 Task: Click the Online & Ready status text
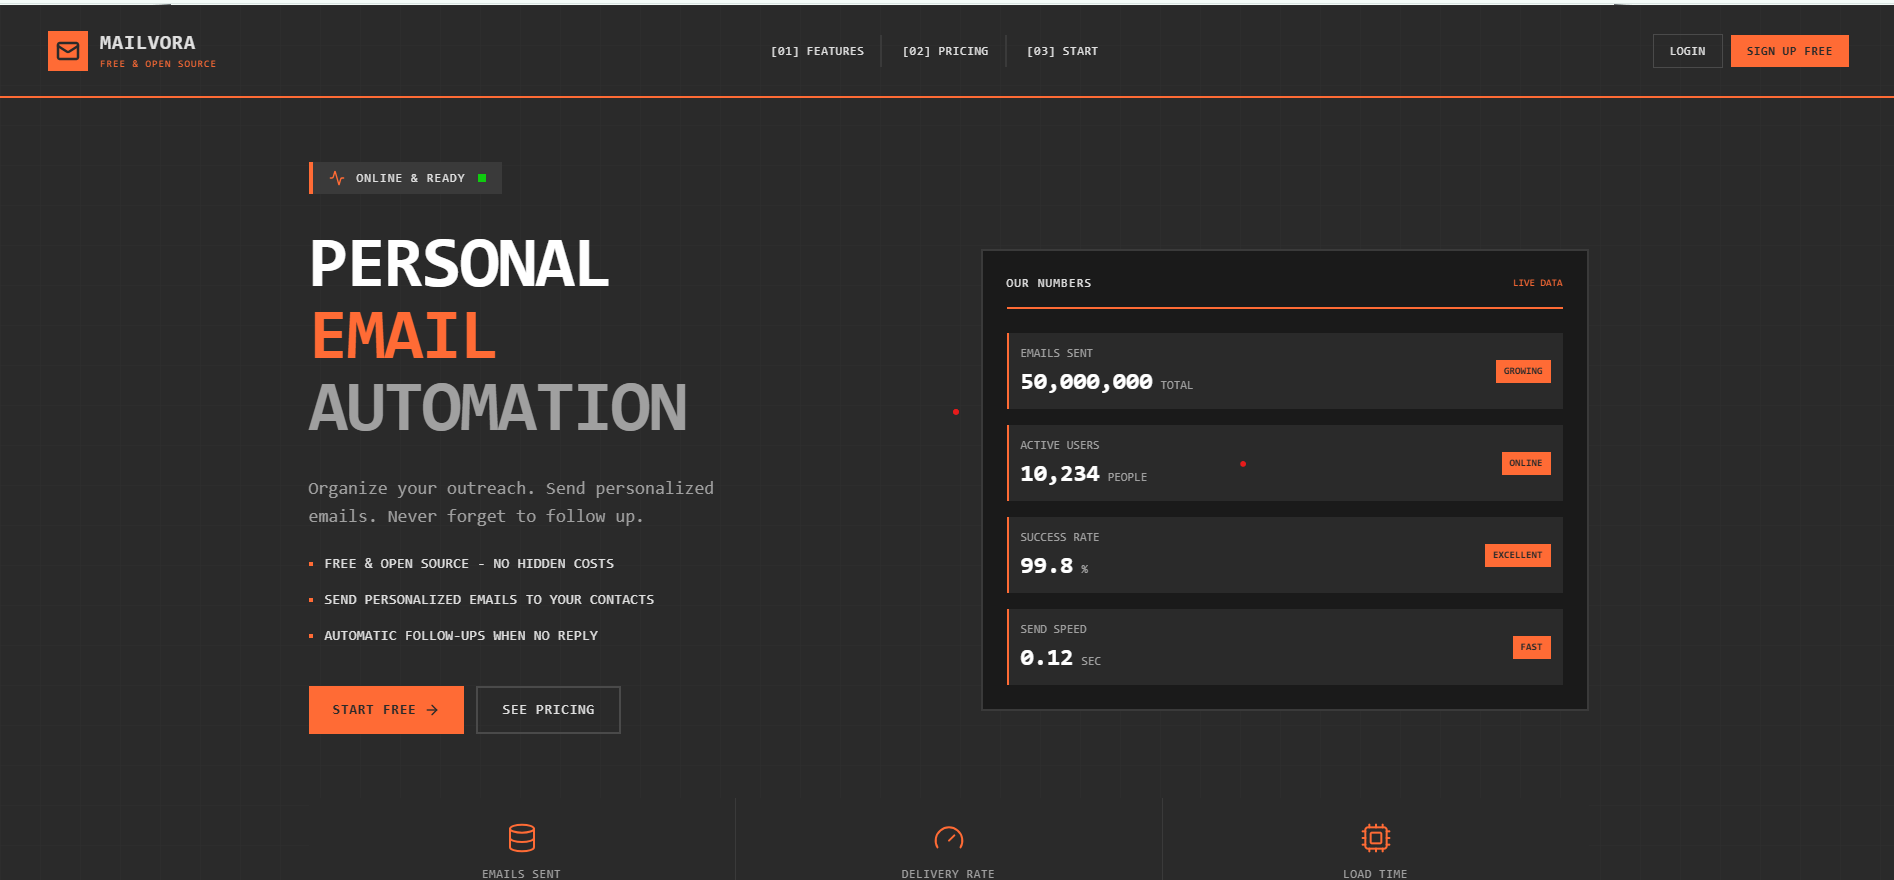coord(410,178)
